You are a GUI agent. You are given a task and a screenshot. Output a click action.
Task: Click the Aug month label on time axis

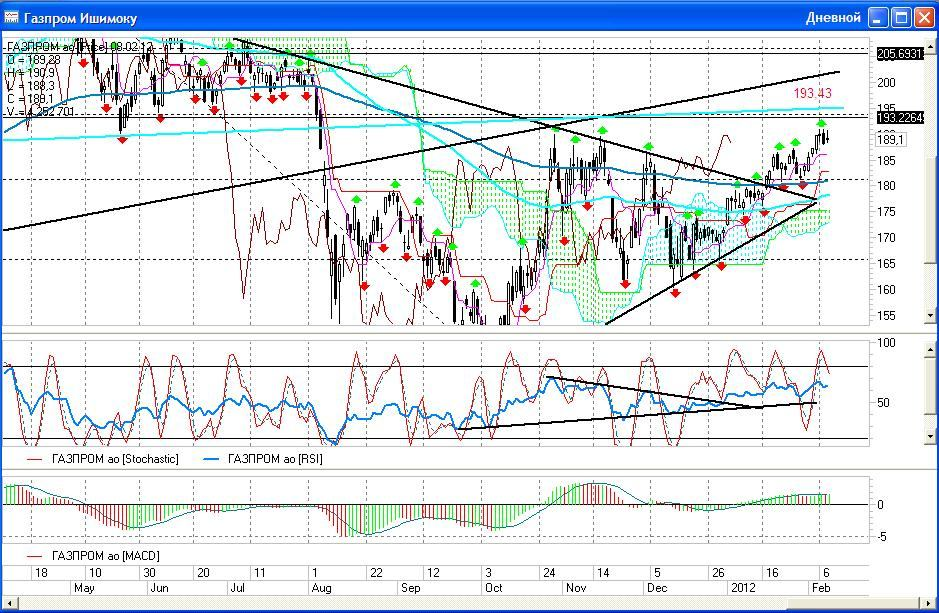[322, 588]
